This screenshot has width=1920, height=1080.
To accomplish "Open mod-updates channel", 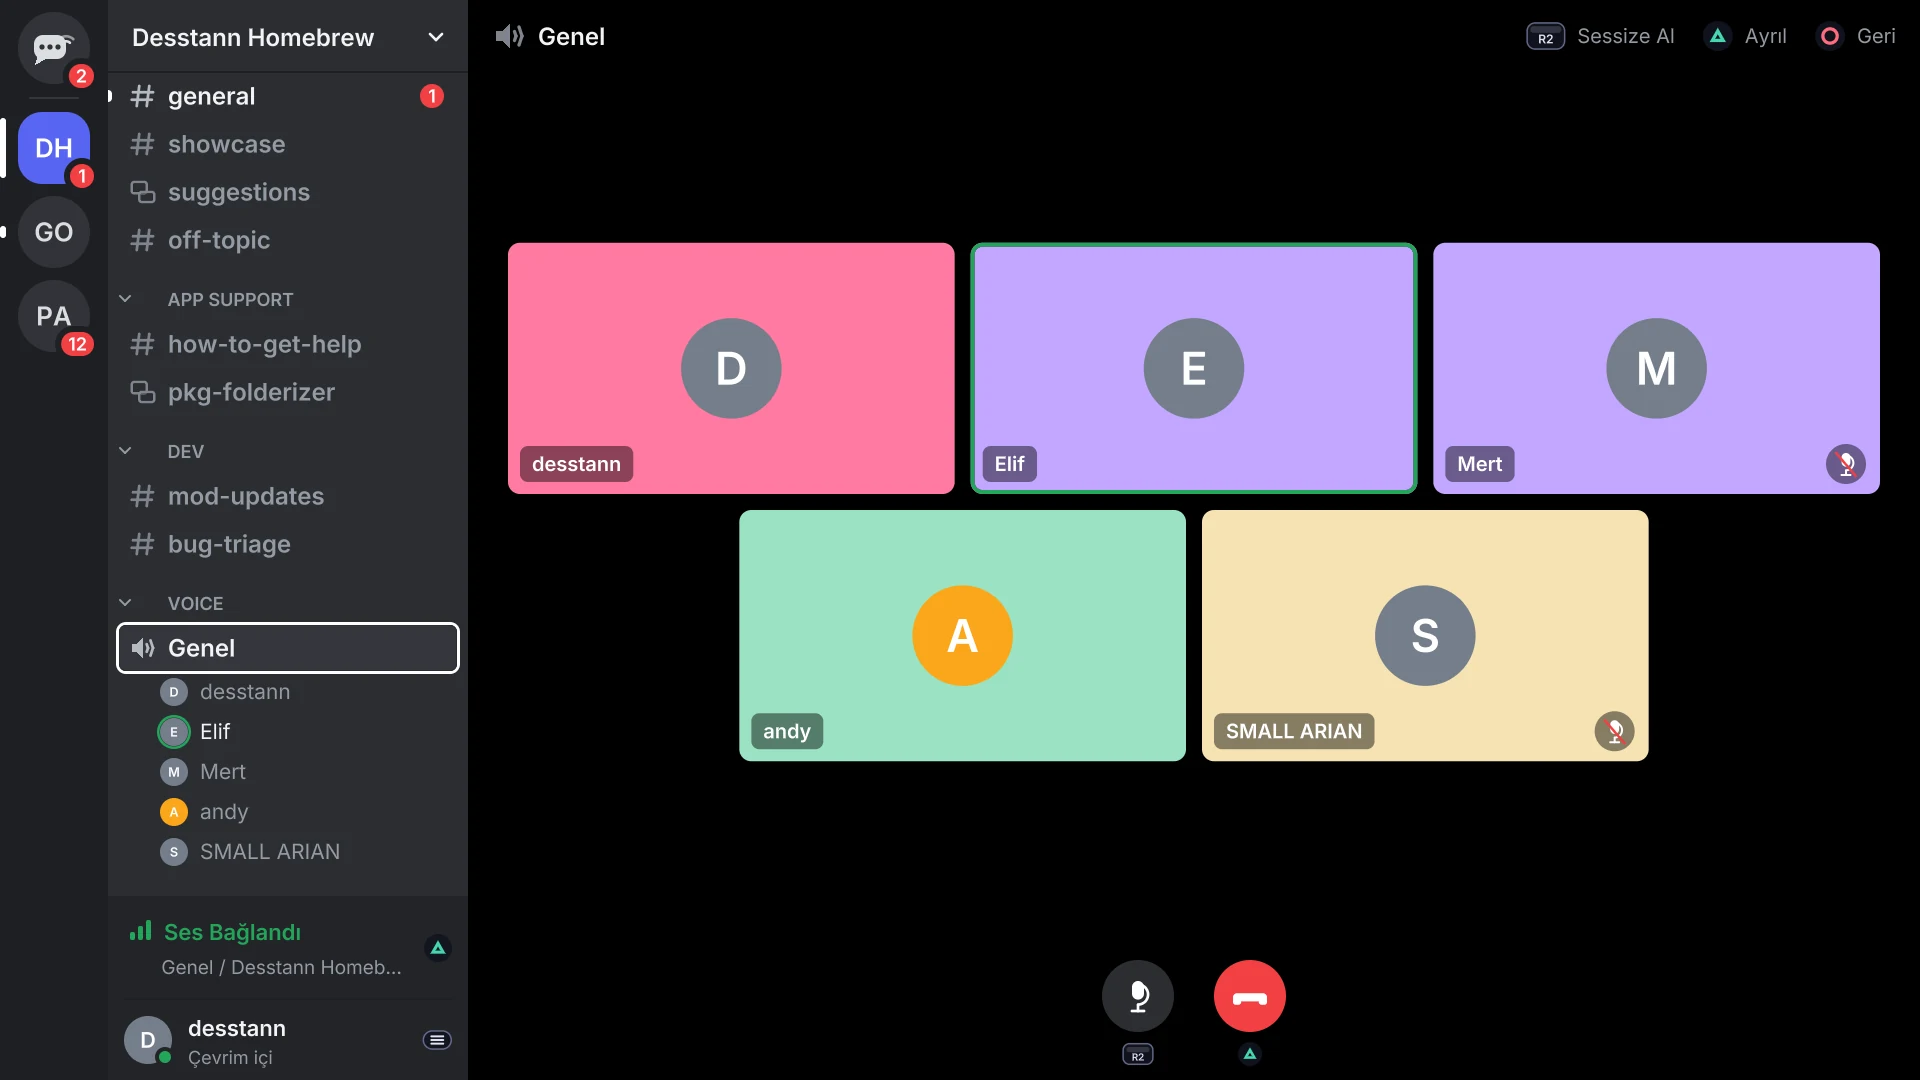I will [288, 496].
